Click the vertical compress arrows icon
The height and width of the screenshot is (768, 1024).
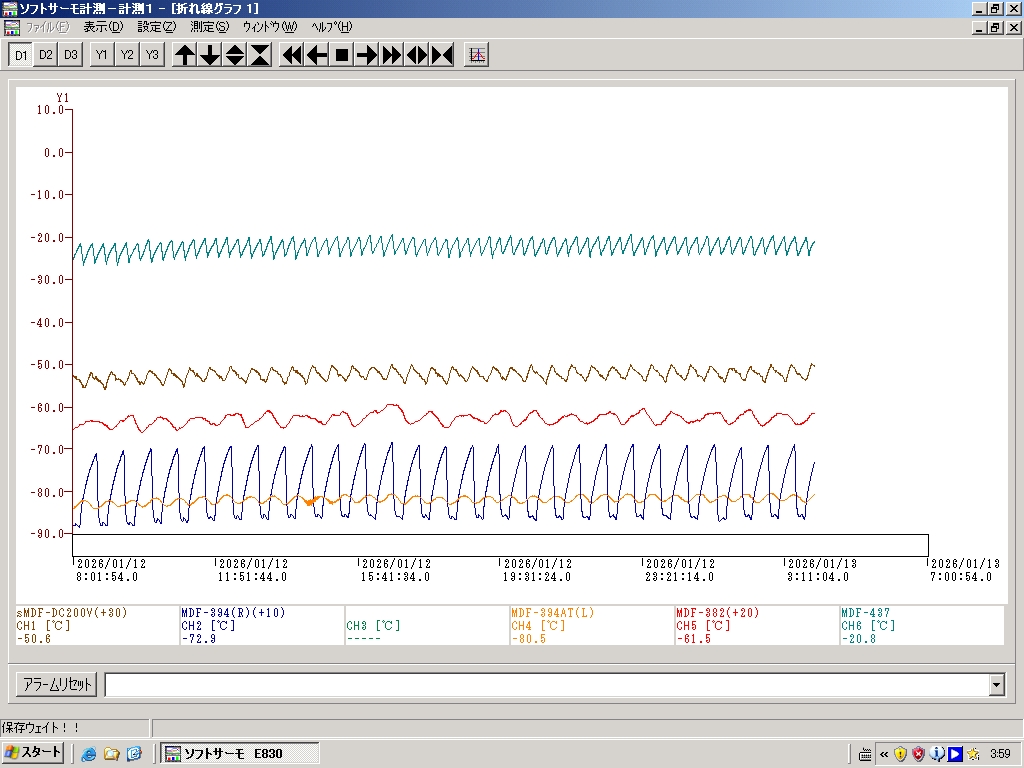(x=260, y=55)
